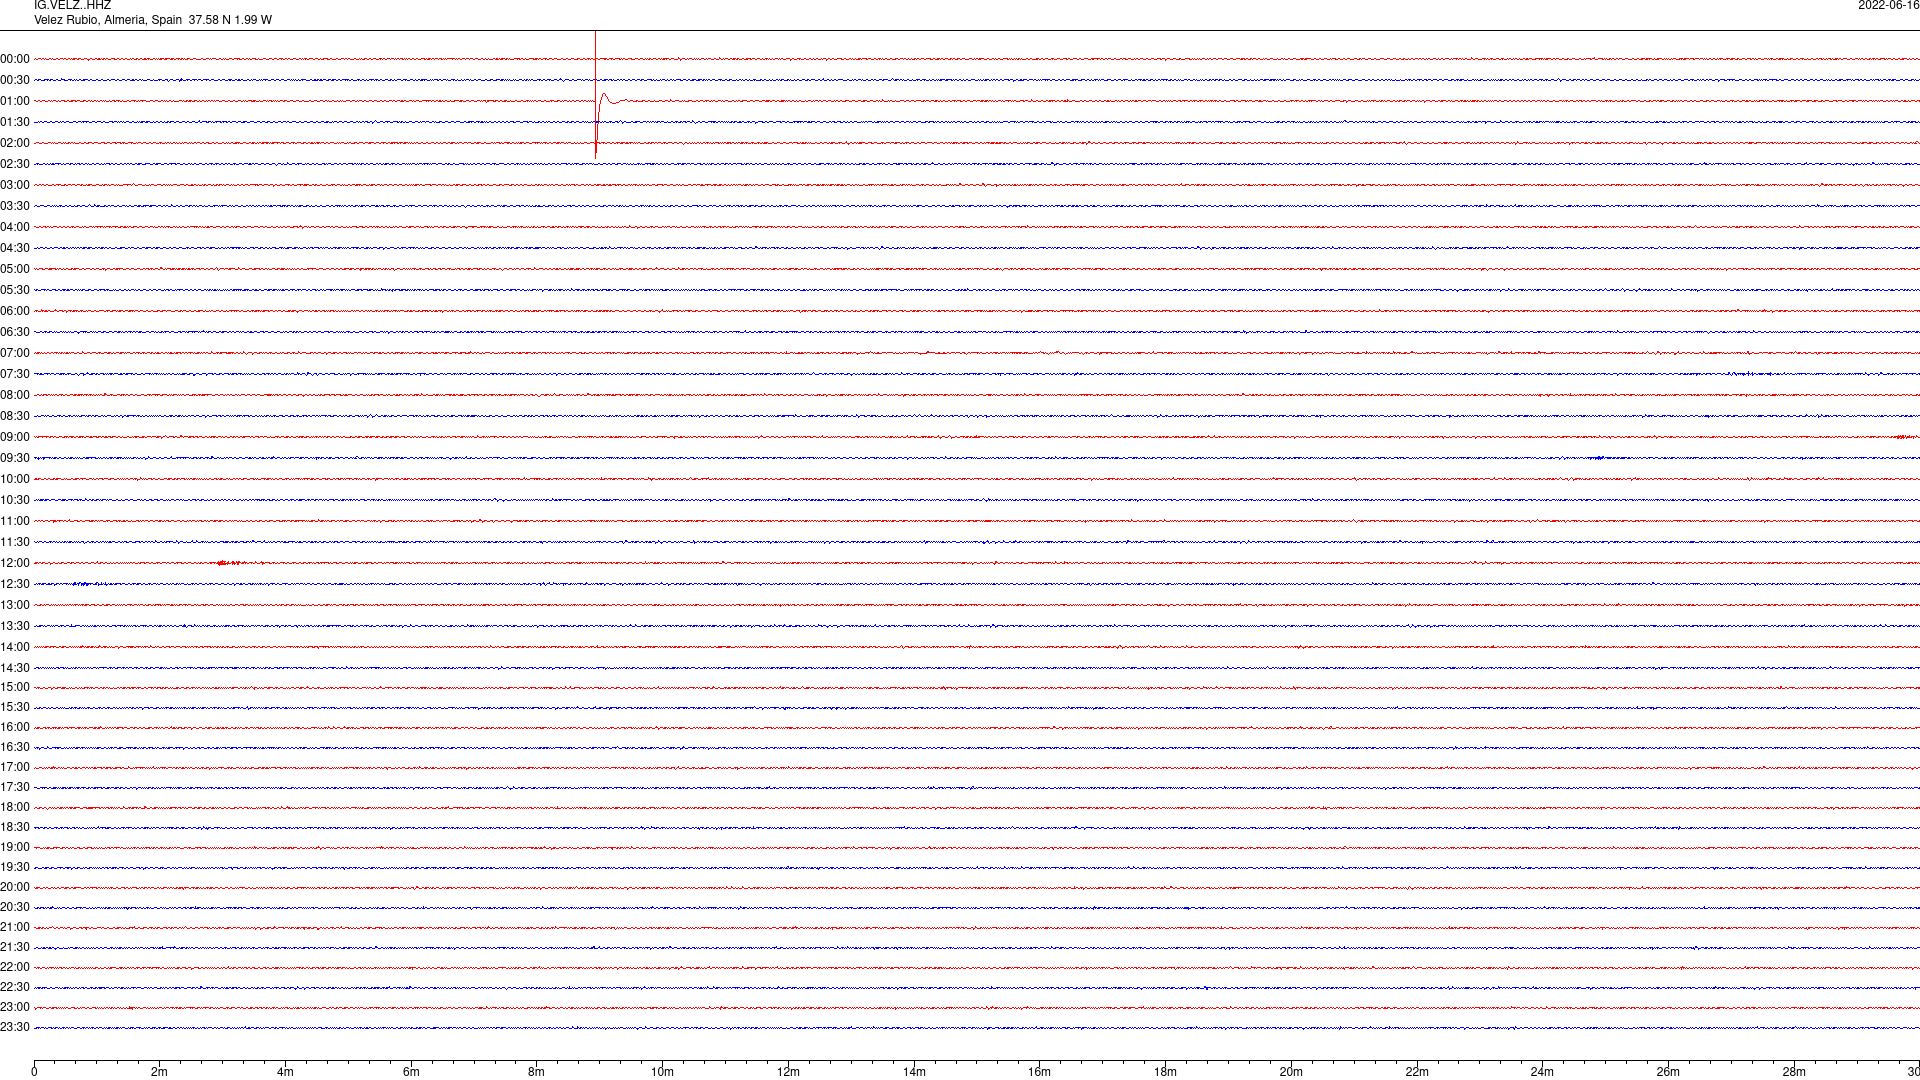This screenshot has width=1920, height=1080.
Task: Click the 10:00 time row label
Action: coord(15,479)
